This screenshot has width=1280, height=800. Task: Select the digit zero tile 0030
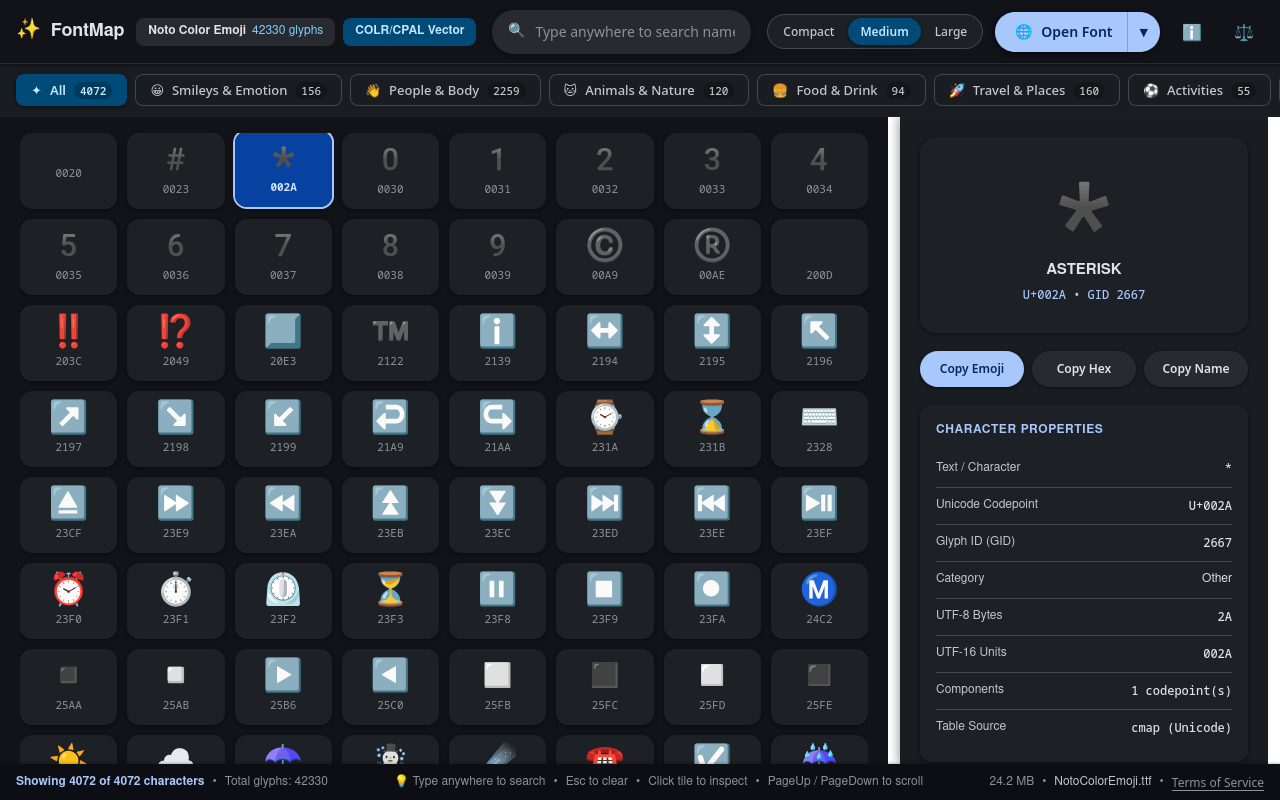[390, 171]
